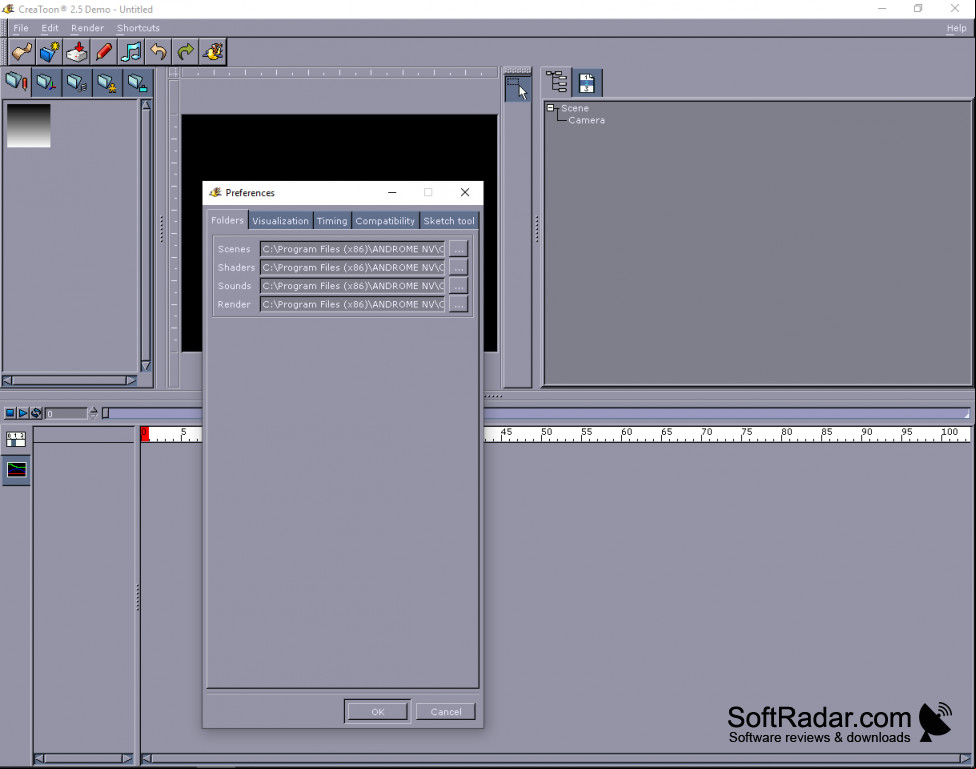Image resolution: width=976 pixels, height=769 pixels.
Task: Browse for the Scenes folder
Action: pyautogui.click(x=459, y=249)
